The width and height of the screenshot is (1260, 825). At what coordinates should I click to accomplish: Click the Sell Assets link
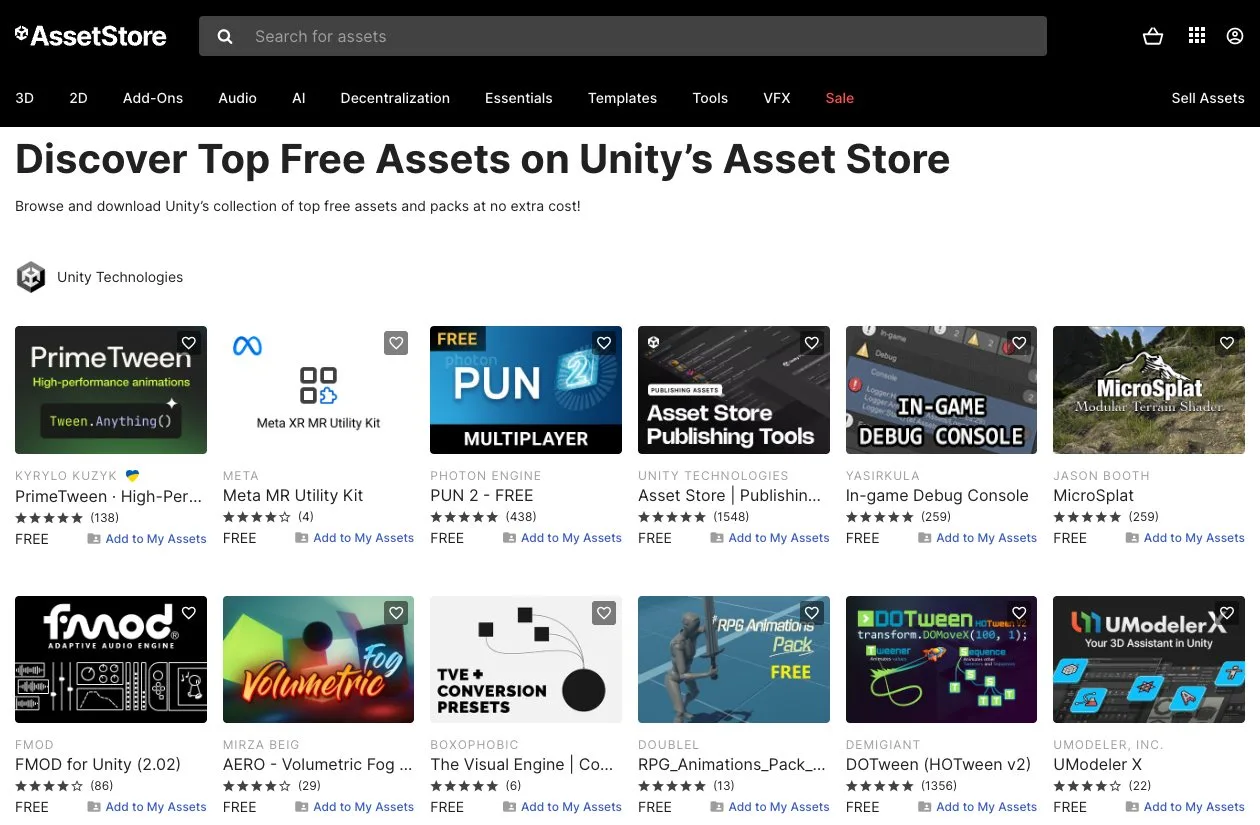pos(1208,98)
